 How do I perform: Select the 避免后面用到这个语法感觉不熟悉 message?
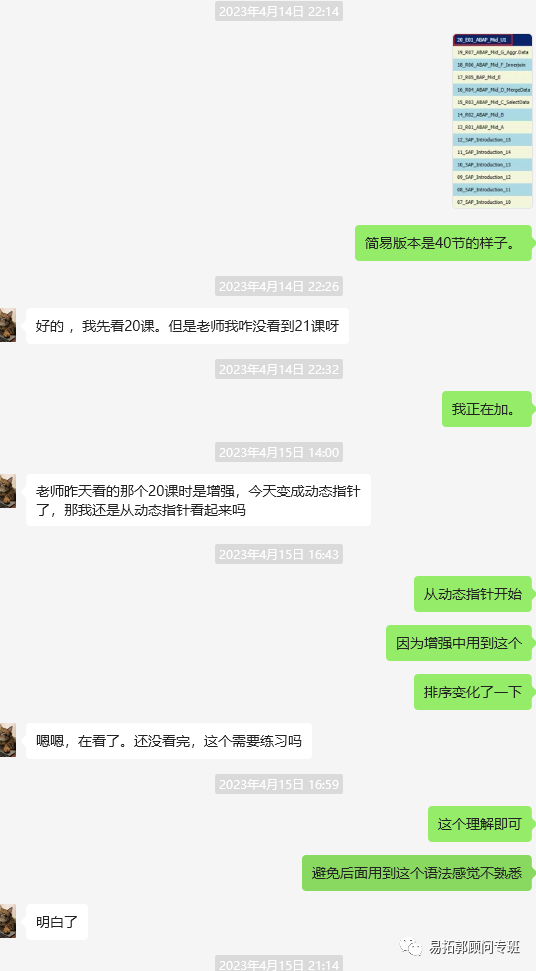pos(417,873)
